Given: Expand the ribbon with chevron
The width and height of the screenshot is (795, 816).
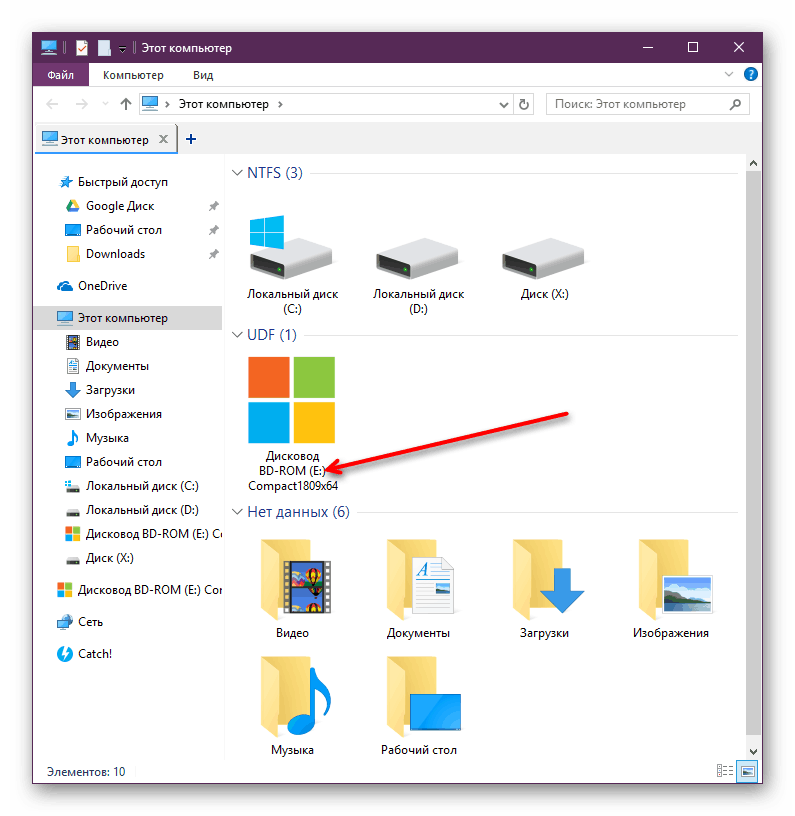Looking at the screenshot, I should click(x=729, y=74).
